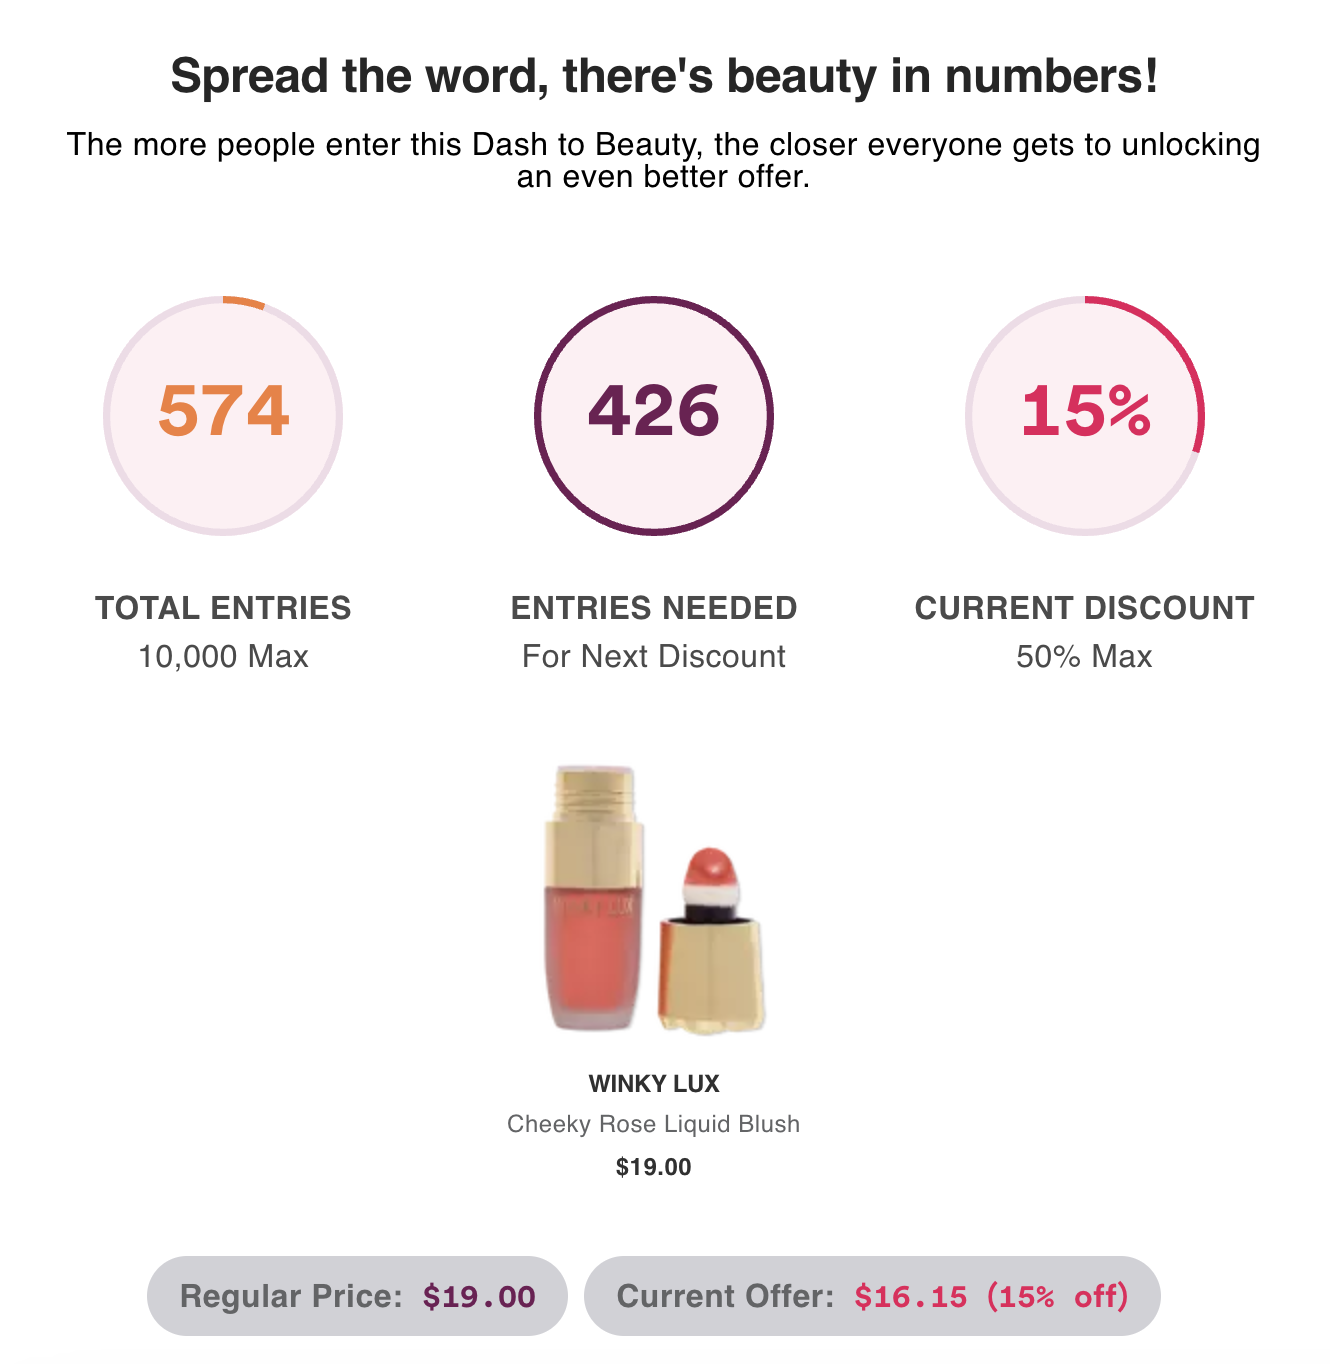Click the orange progress arc on entries circle
This screenshot has height=1364, width=1330.
tap(244, 301)
